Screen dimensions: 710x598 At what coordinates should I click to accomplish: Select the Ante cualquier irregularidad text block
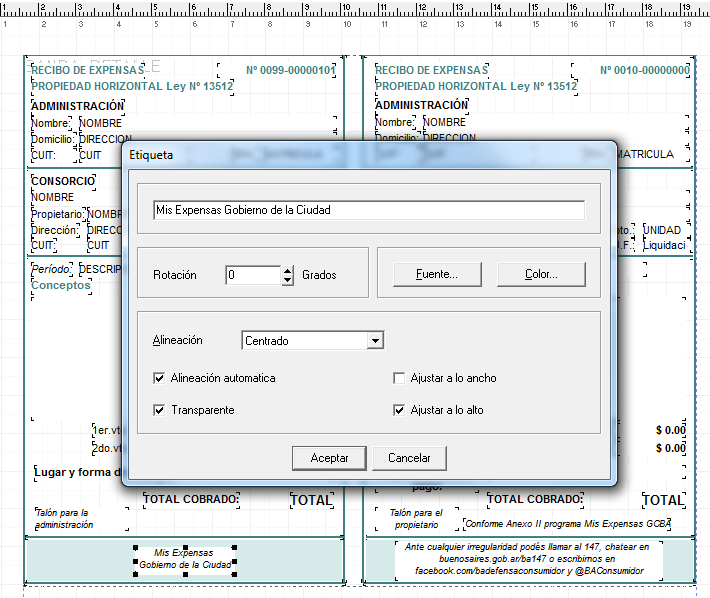click(525, 559)
